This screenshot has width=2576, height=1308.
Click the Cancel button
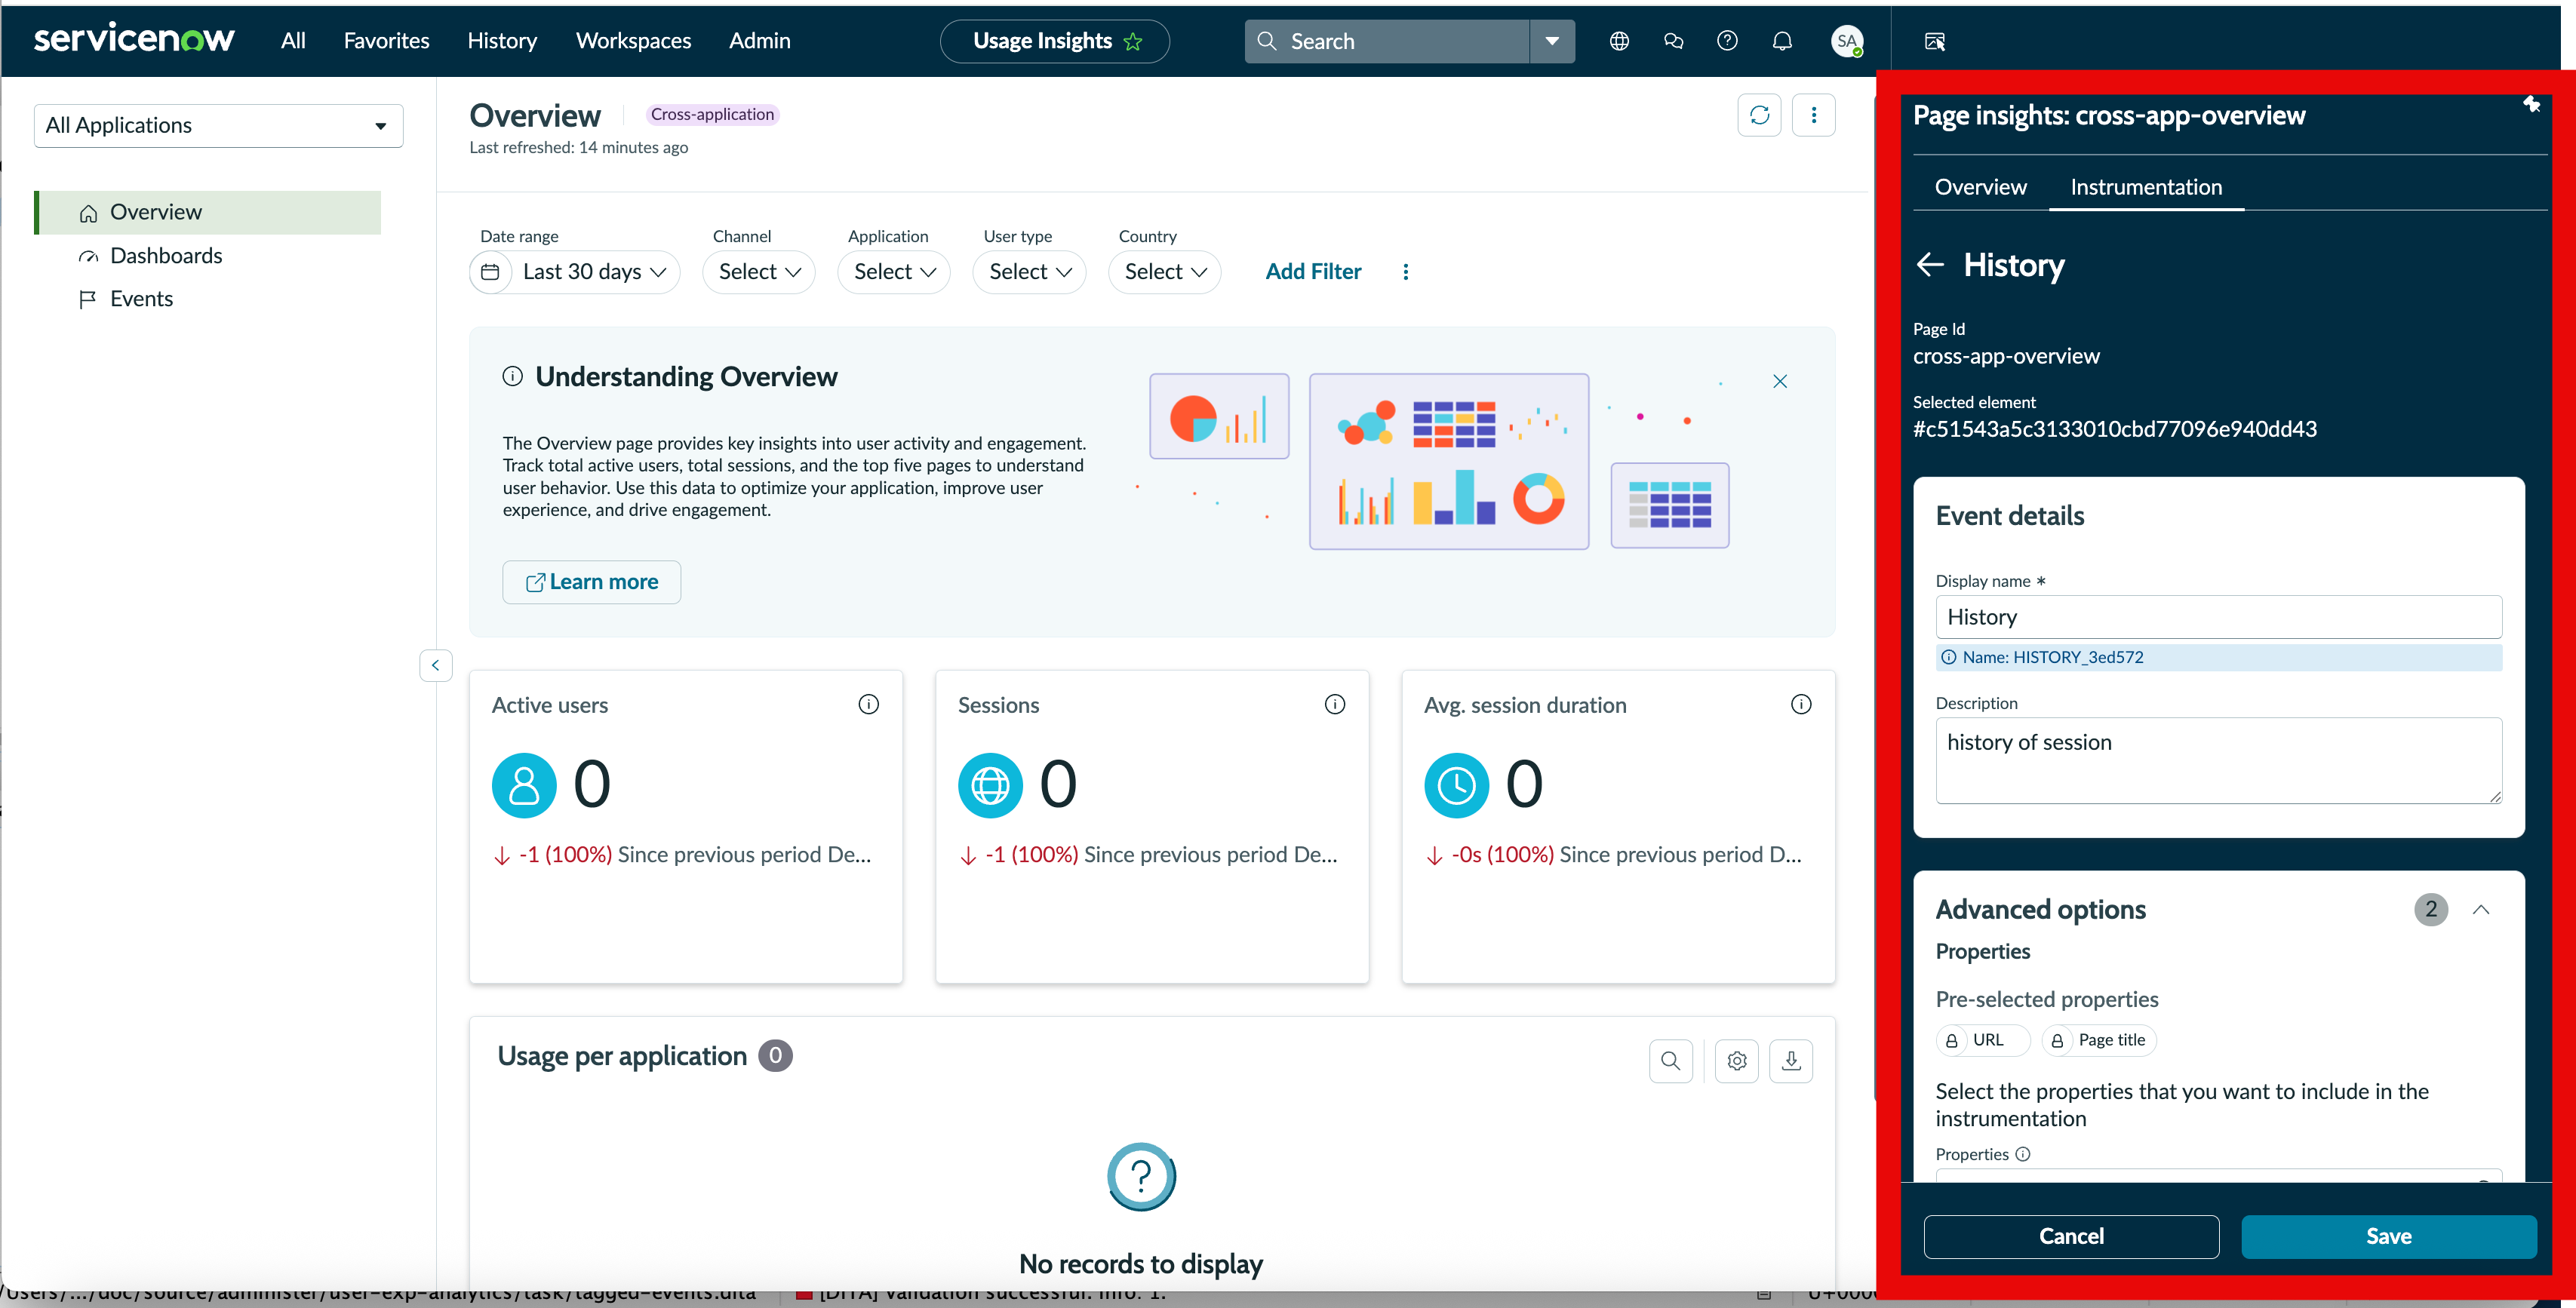2071,1237
